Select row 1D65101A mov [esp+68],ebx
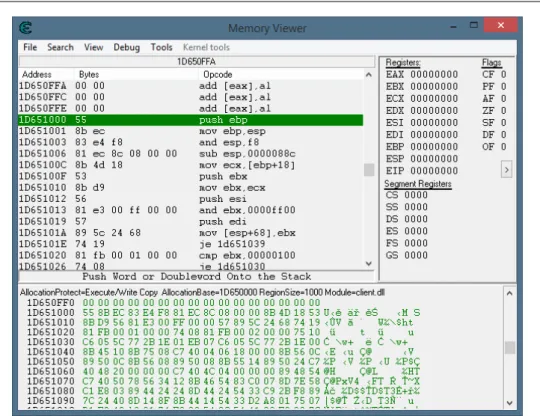The image size is (540, 416). pos(191,233)
